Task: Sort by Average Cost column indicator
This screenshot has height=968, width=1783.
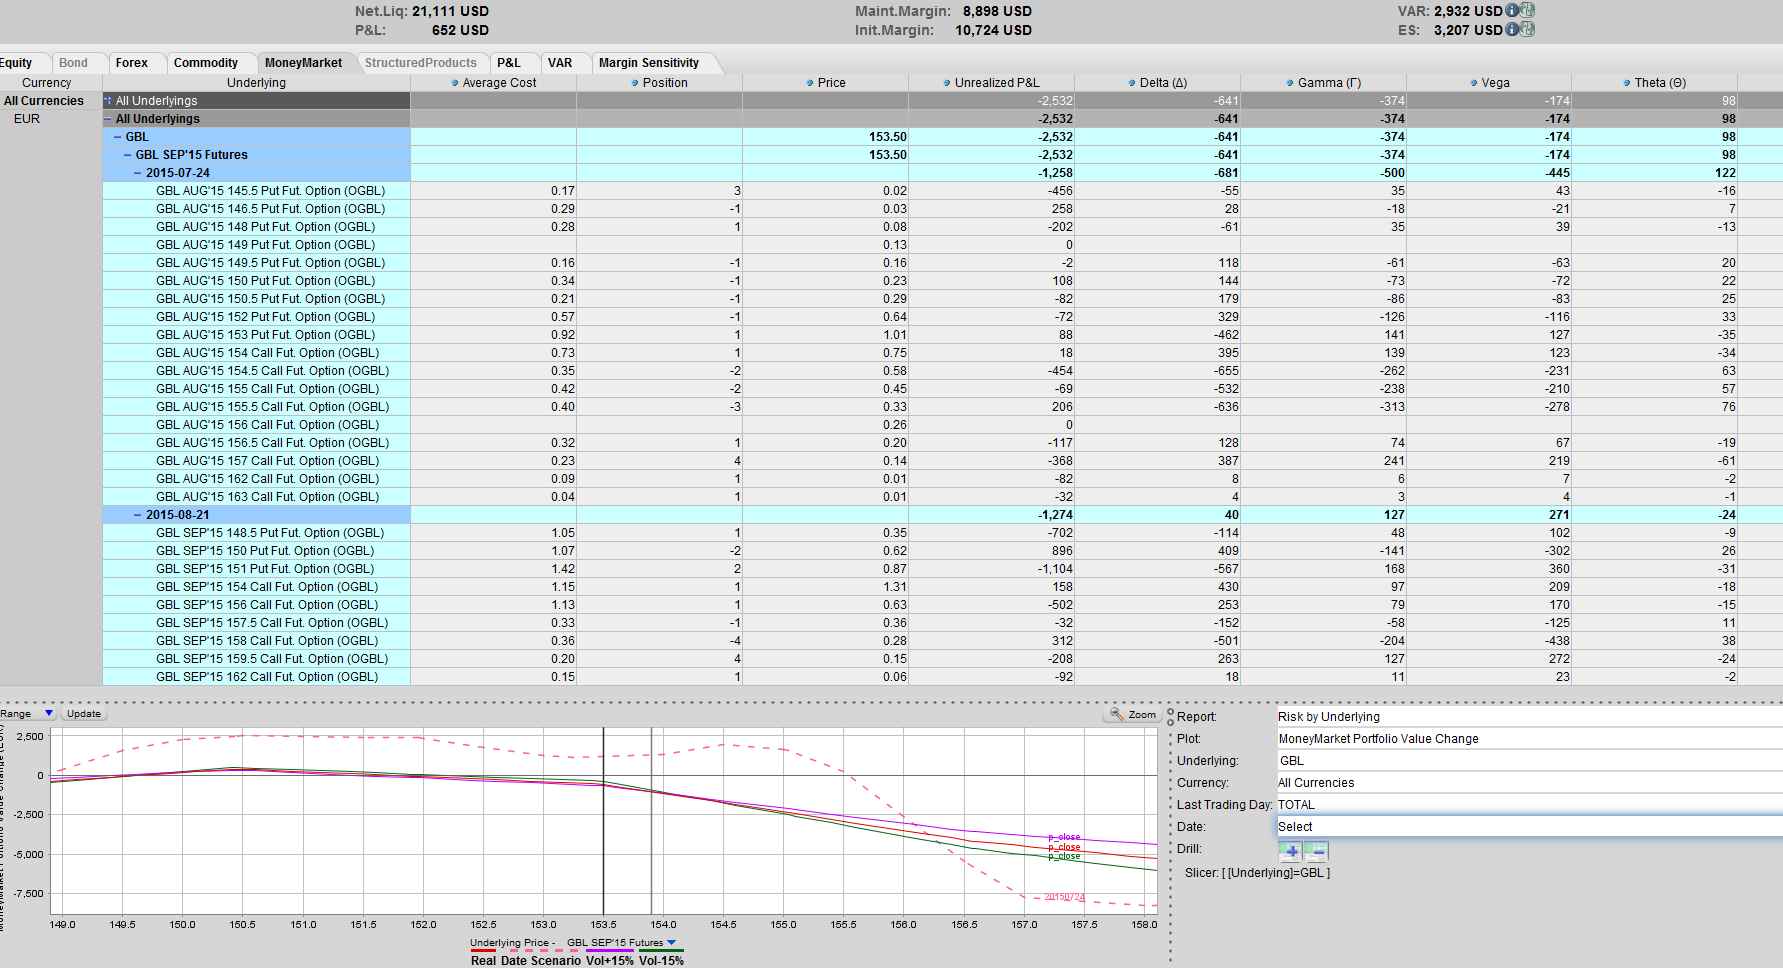Action: click(x=456, y=83)
